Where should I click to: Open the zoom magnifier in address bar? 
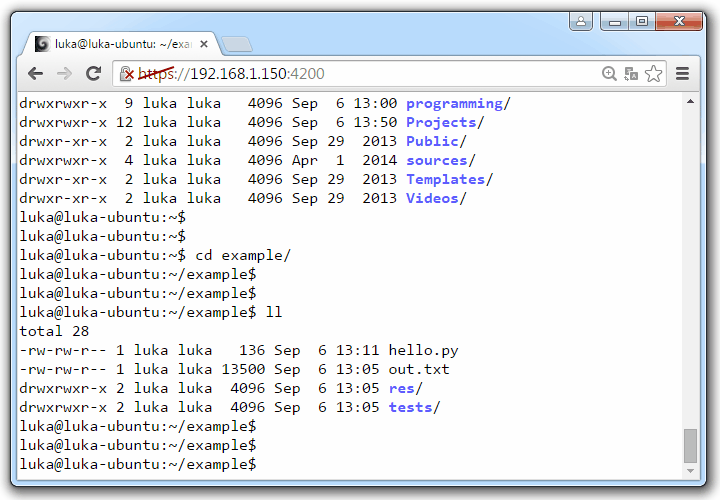(x=609, y=73)
